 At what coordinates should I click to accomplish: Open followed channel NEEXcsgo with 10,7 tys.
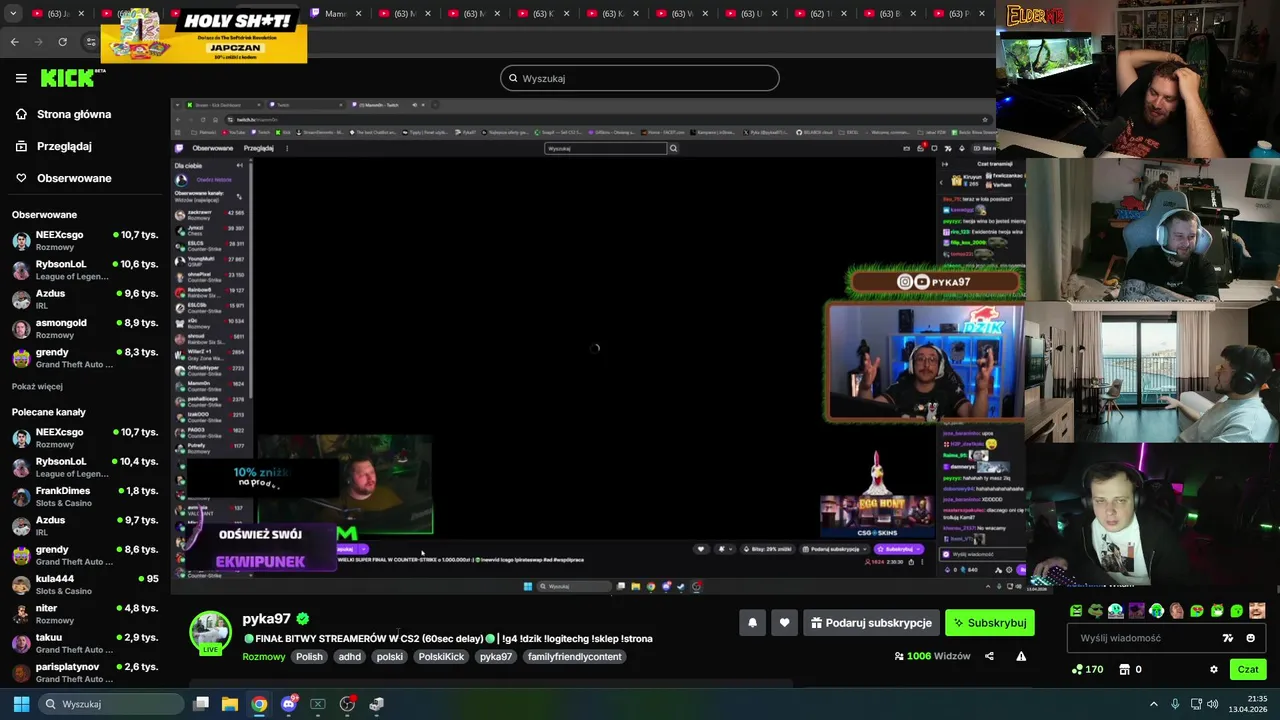pos(85,240)
